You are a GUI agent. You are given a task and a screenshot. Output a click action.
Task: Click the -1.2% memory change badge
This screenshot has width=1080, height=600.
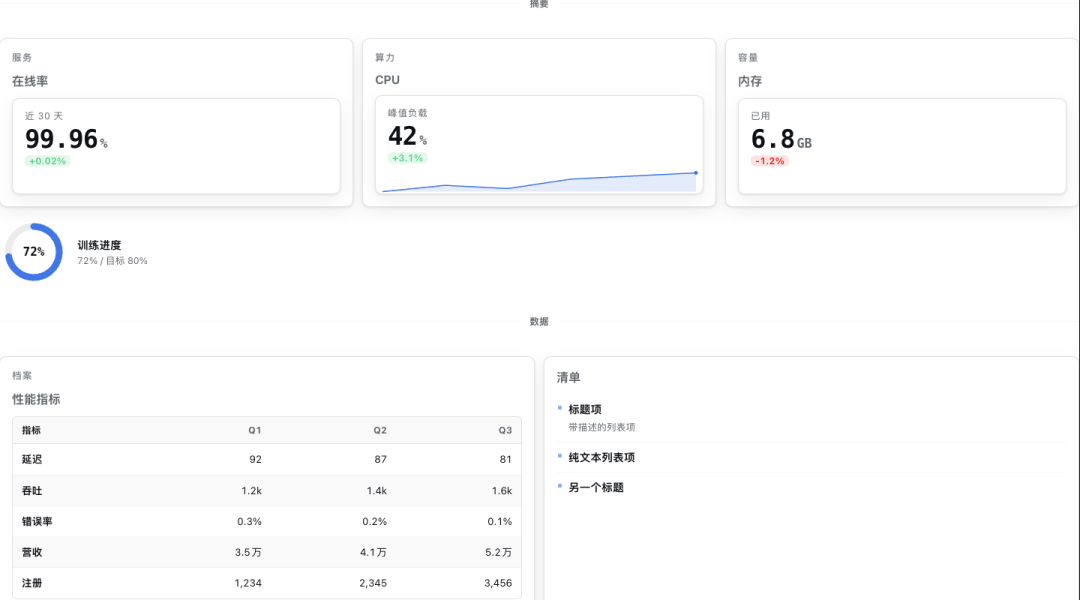coord(769,161)
